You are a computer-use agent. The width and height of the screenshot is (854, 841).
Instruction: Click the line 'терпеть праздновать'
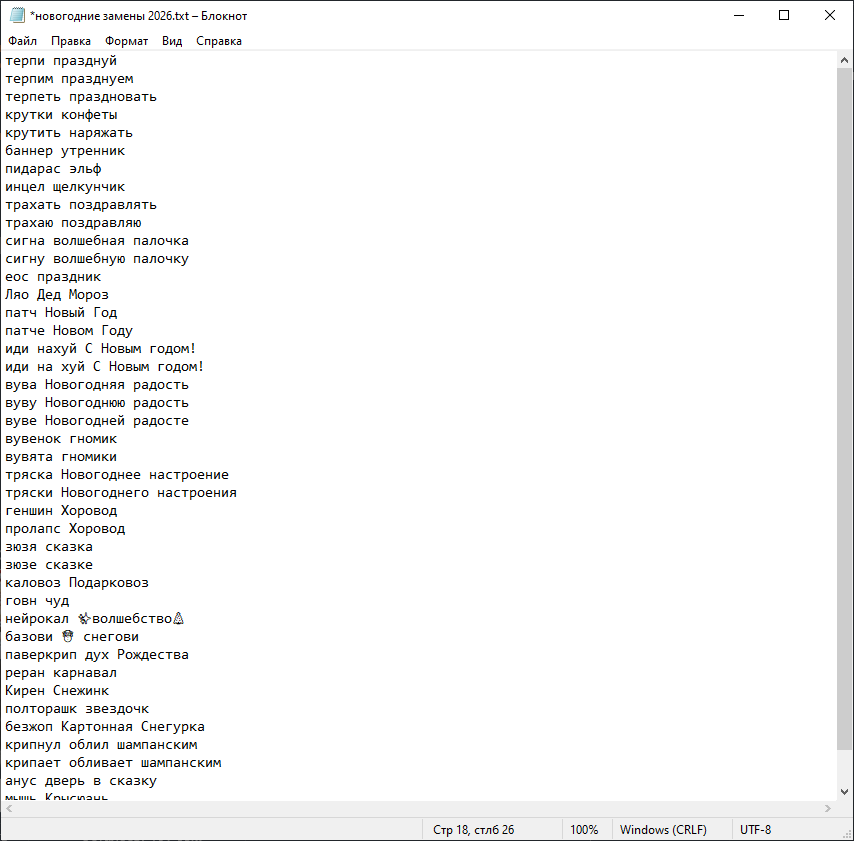[x=81, y=97]
